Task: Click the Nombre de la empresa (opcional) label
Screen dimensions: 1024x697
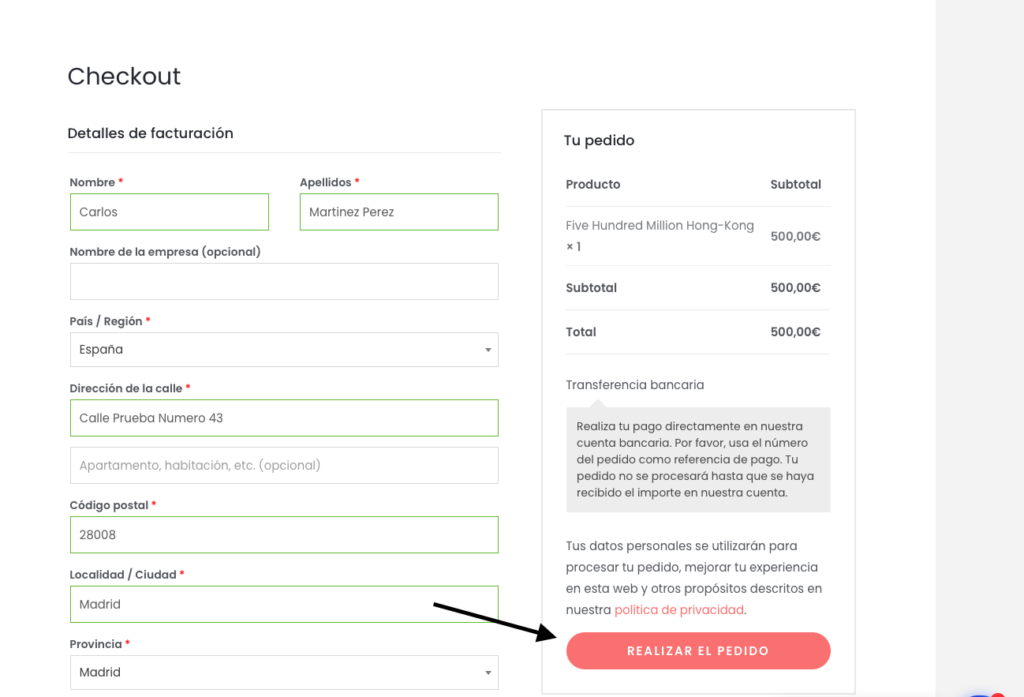Action: (x=165, y=252)
